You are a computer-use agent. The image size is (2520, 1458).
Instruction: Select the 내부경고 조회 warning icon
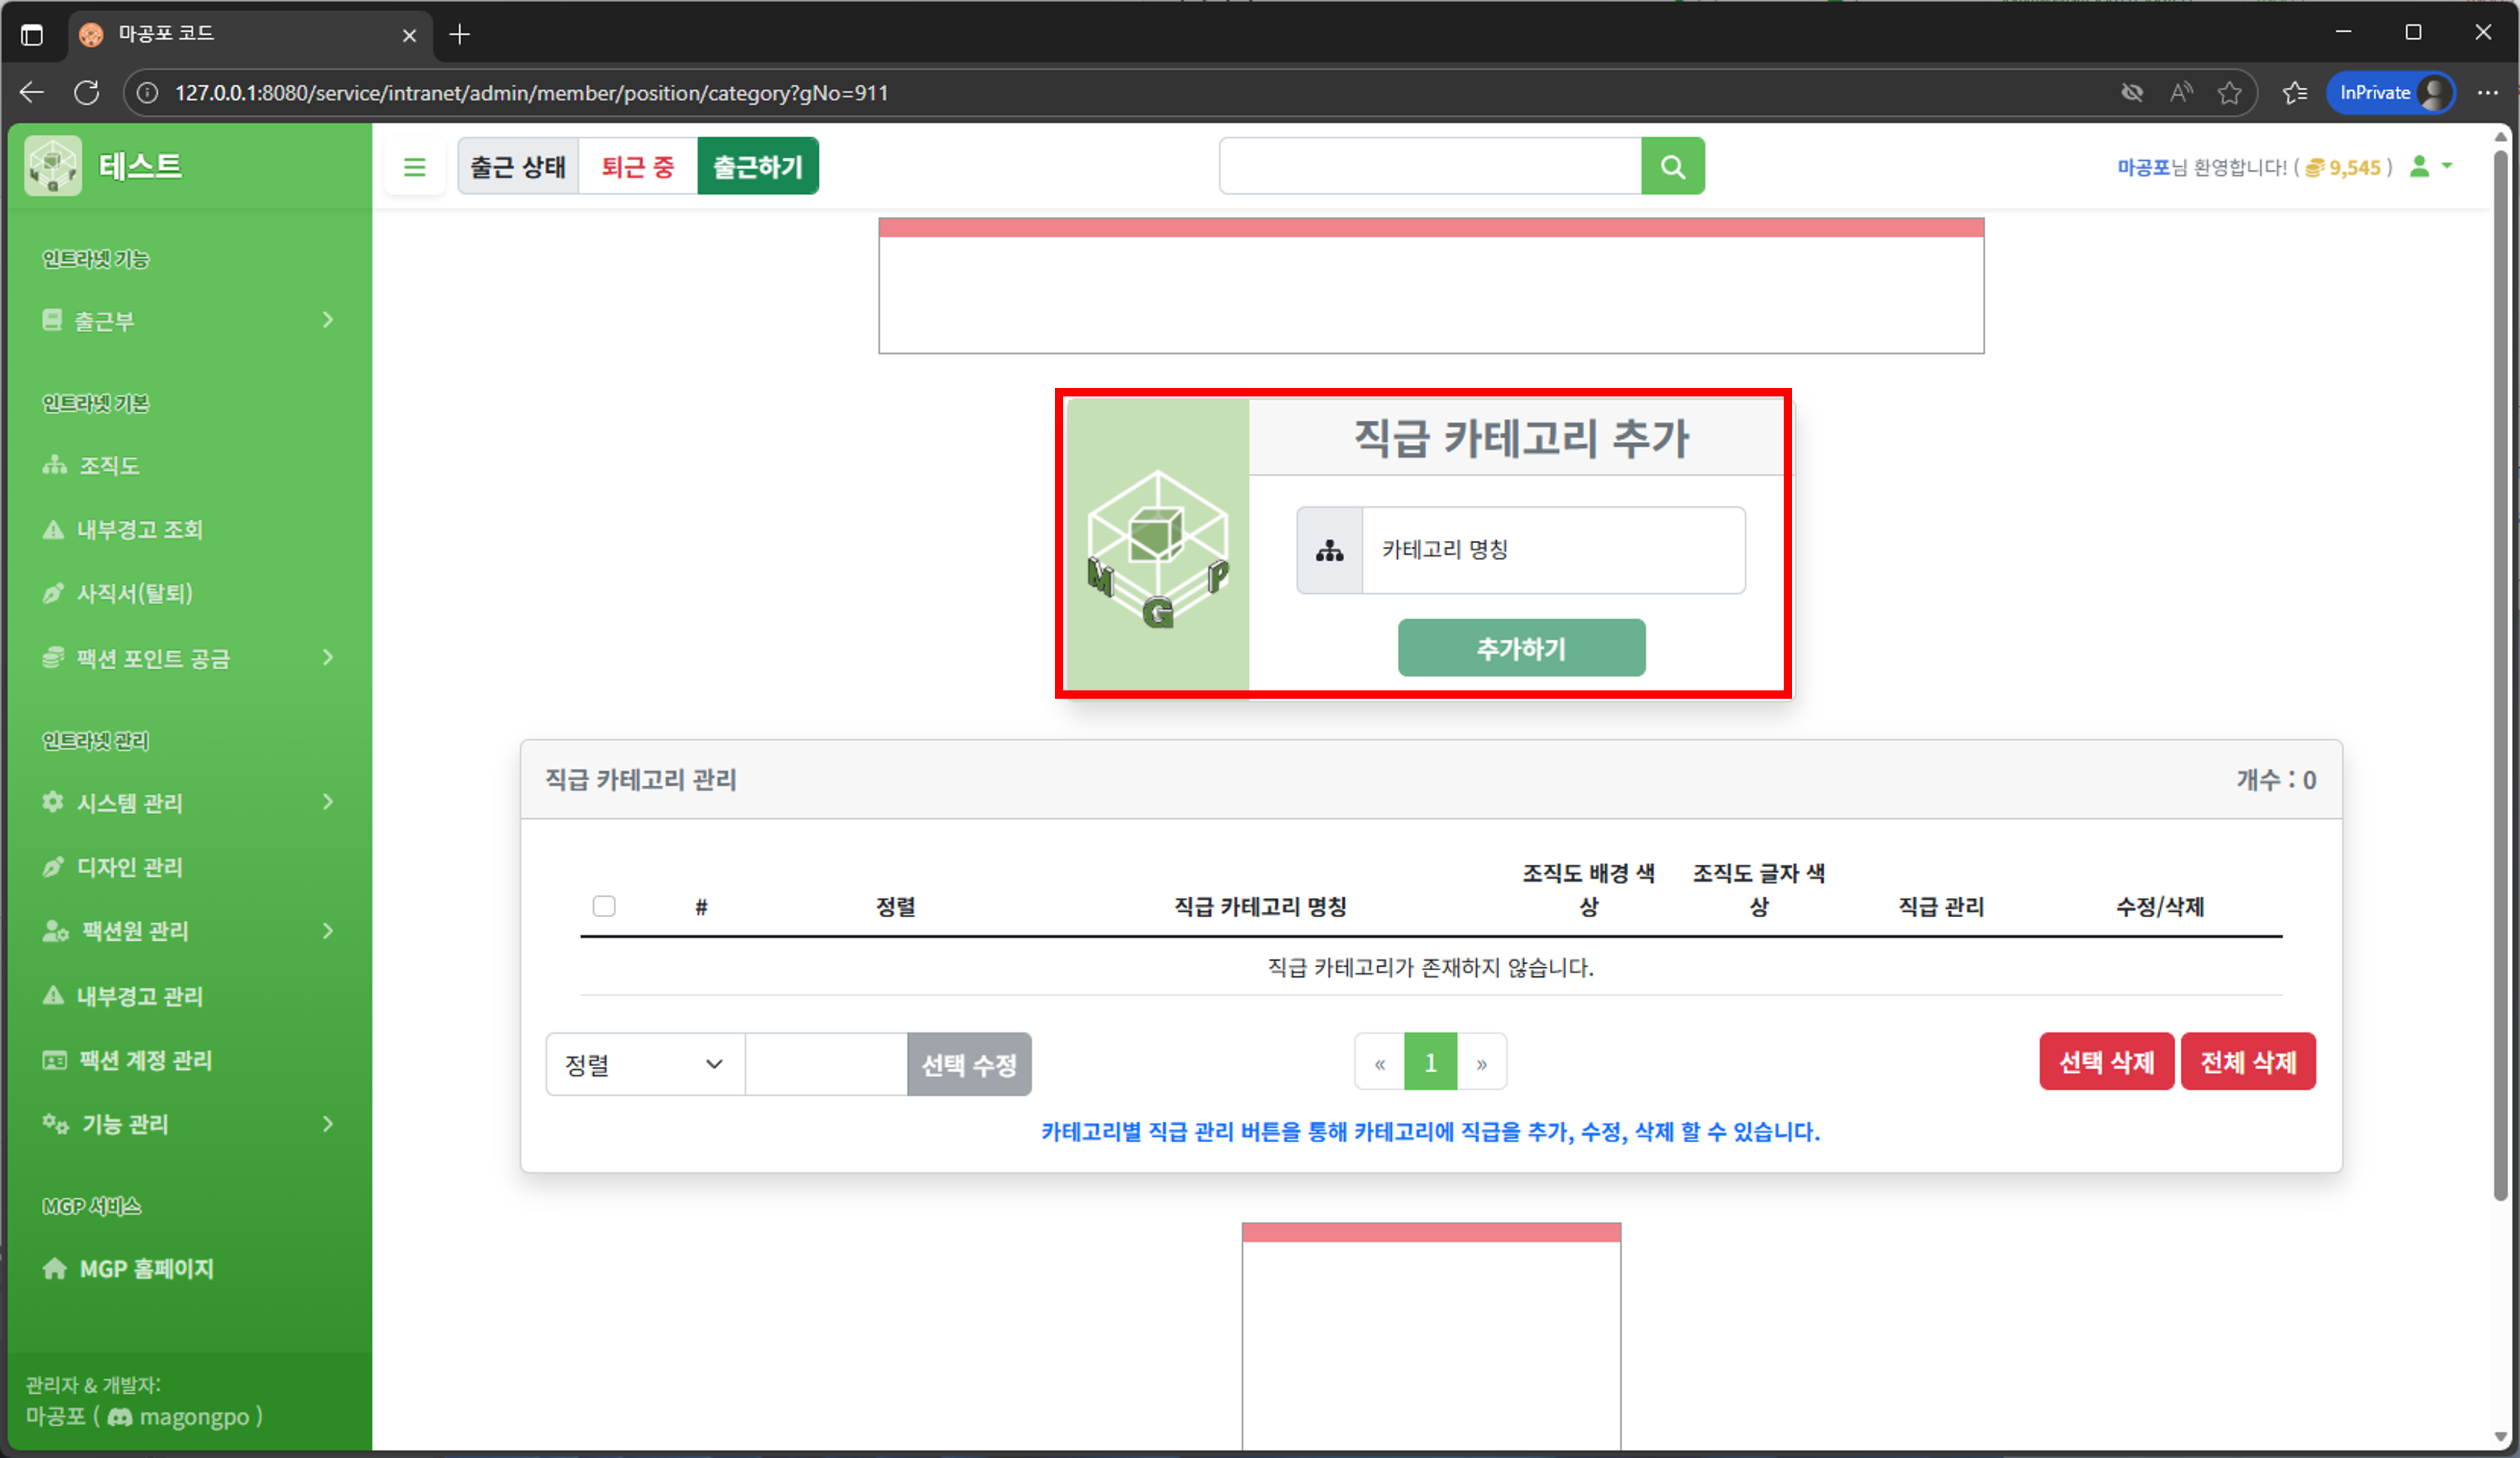point(53,529)
